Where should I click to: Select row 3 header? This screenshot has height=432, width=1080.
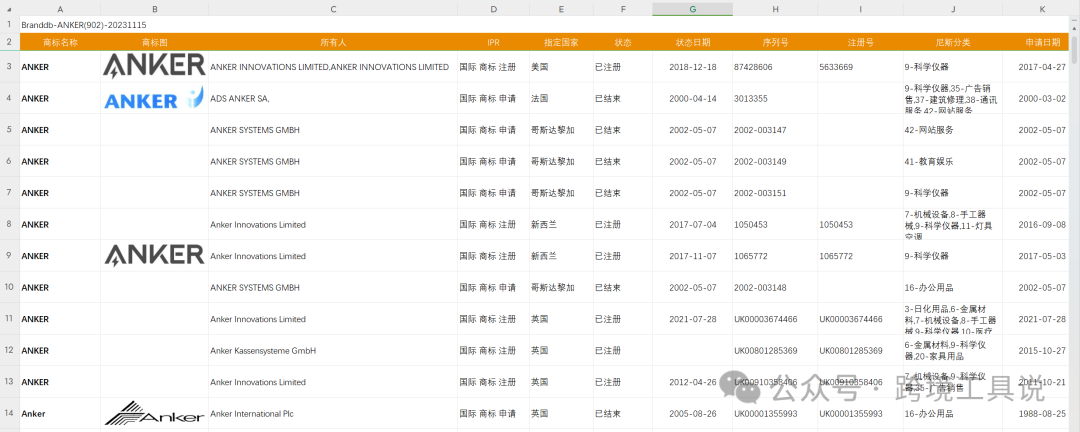point(10,67)
